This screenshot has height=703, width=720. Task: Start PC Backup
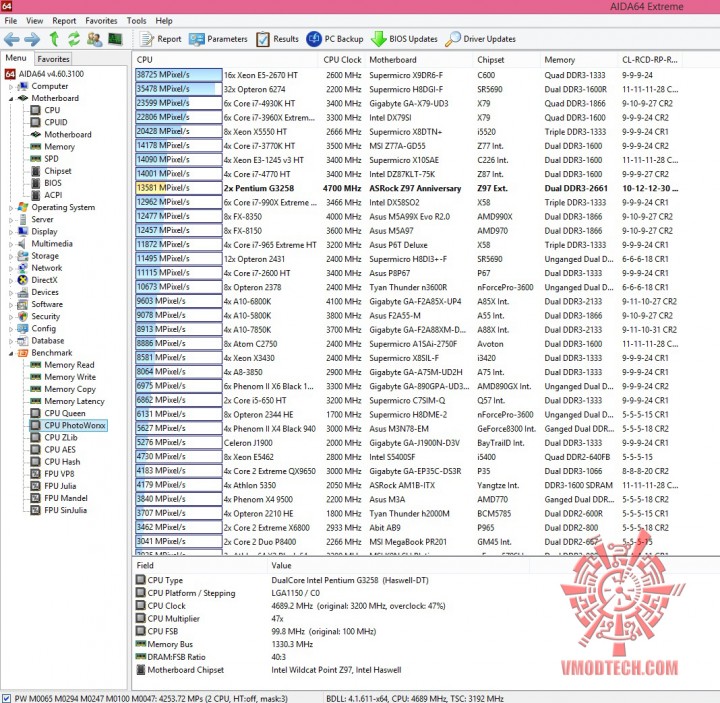[x=335, y=39]
